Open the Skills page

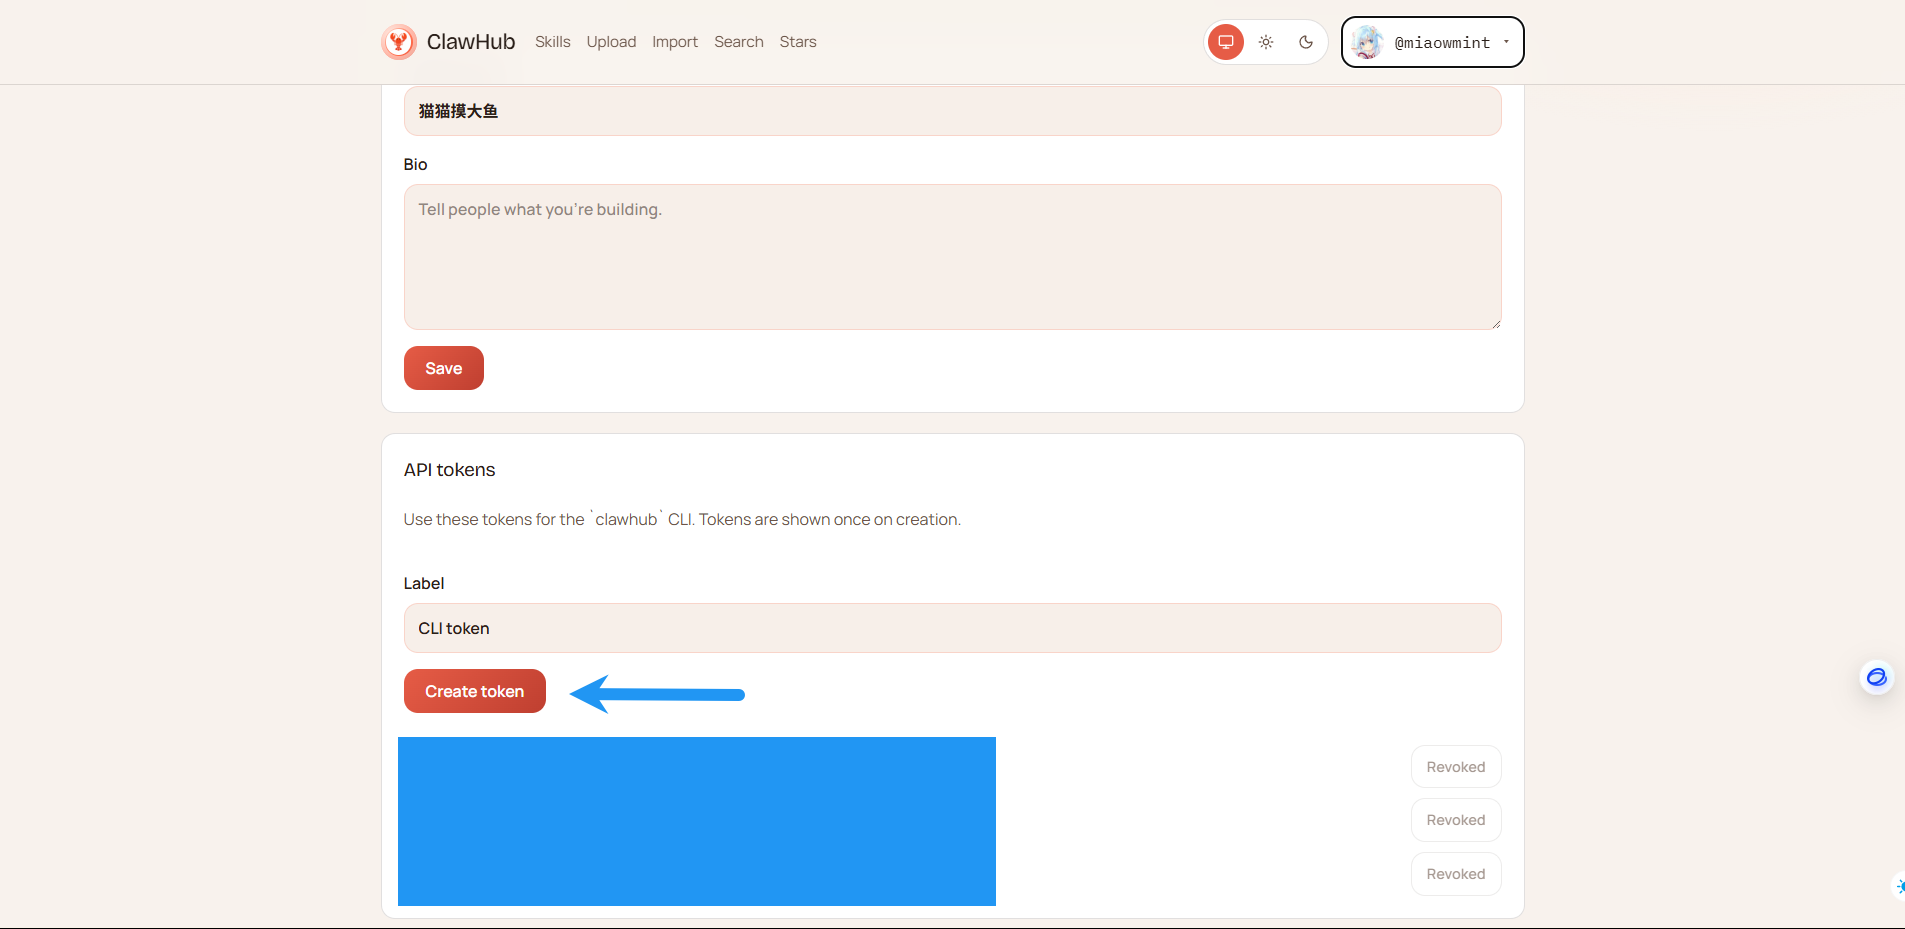click(552, 42)
